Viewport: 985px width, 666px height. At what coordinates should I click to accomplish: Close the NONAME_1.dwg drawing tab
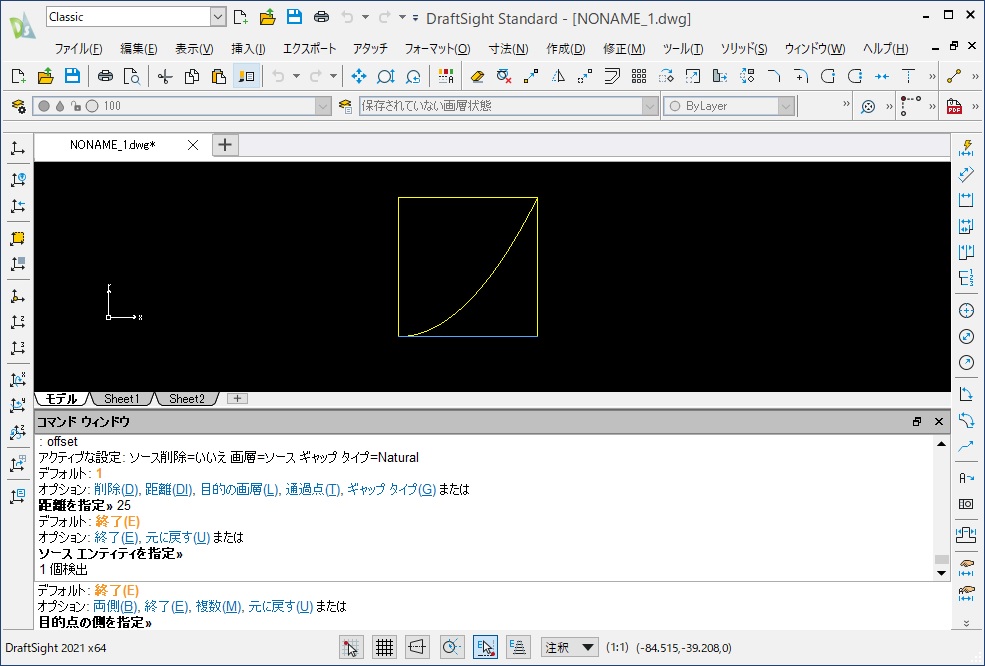193,145
